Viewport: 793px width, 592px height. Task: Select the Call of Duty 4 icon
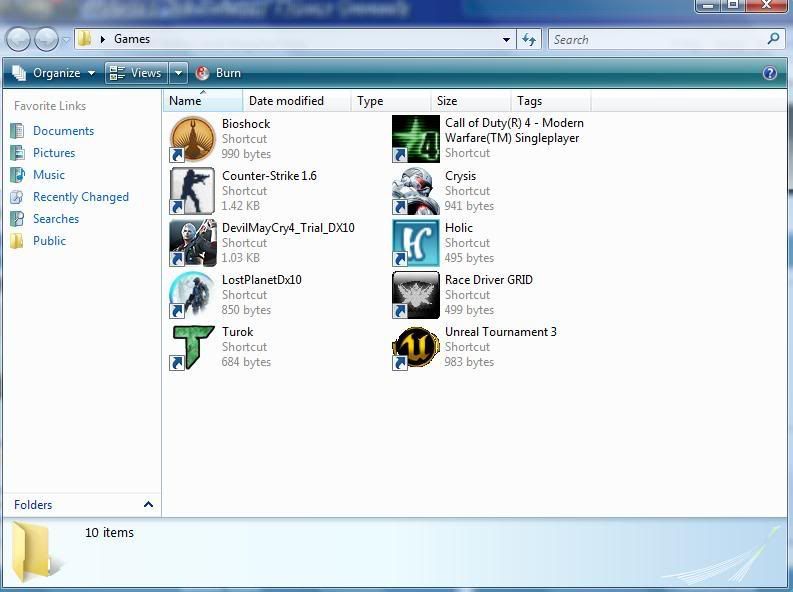[x=415, y=139]
